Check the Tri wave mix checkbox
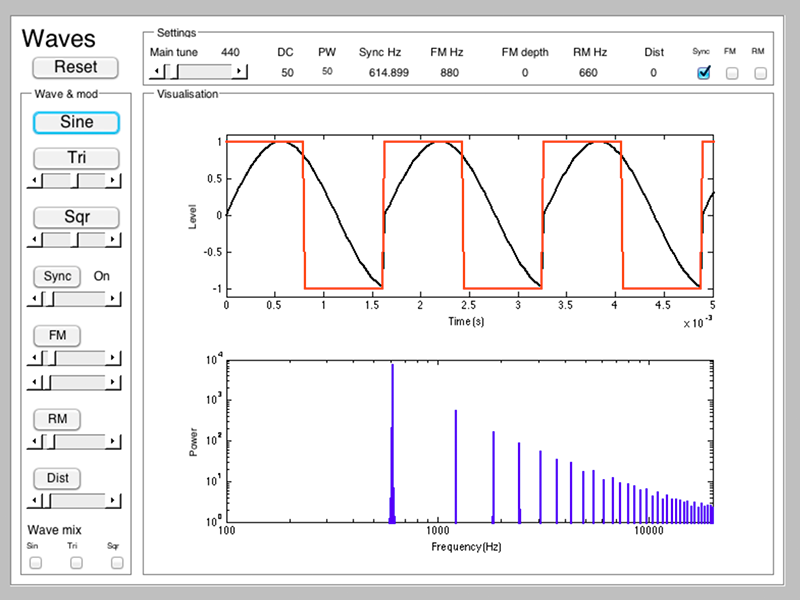 pos(76,563)
